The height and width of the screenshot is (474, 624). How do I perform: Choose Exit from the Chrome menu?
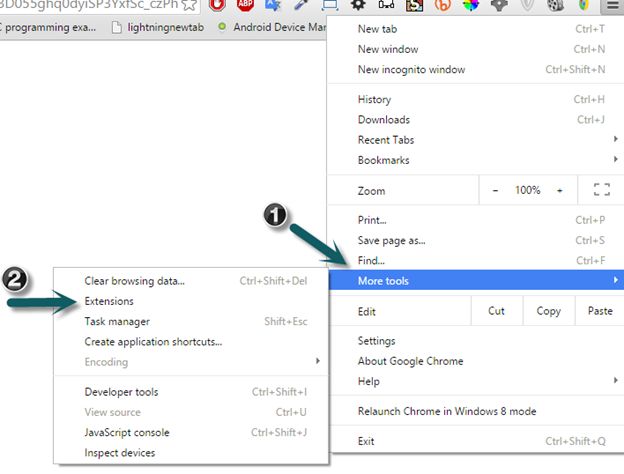(476, 441)
